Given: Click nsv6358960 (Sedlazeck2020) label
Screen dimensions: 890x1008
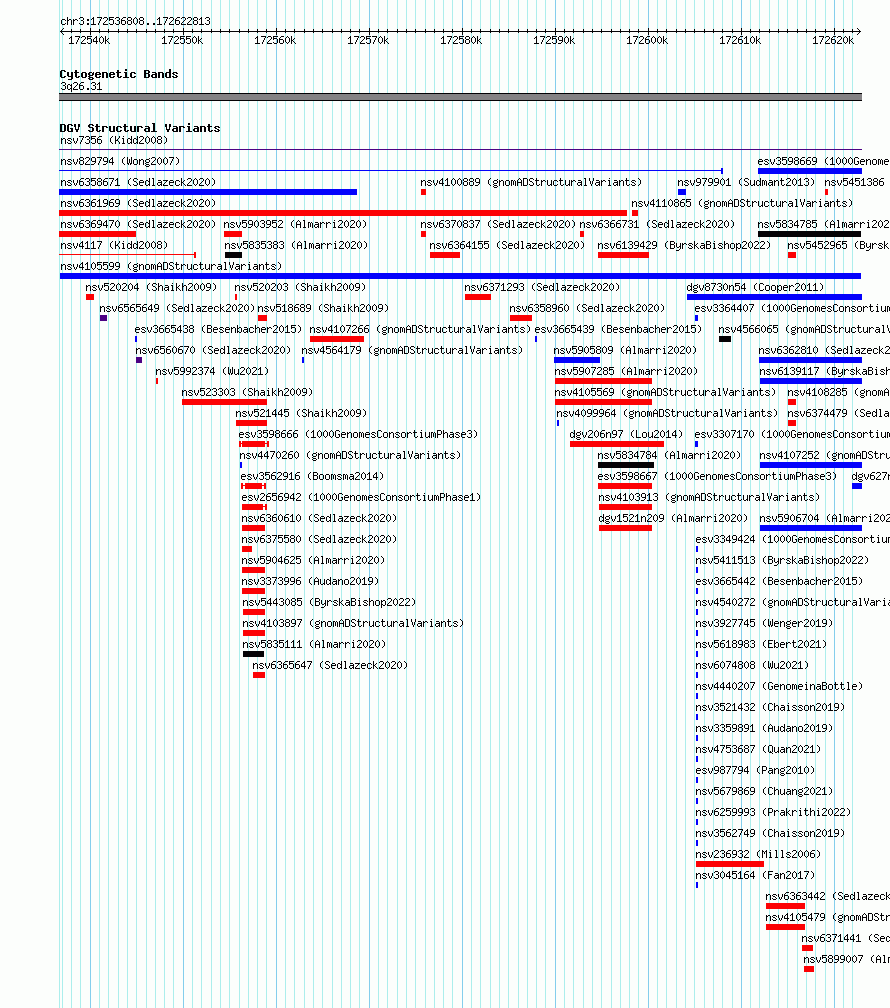Looking at the screenshot, I should tap(587, 309).
